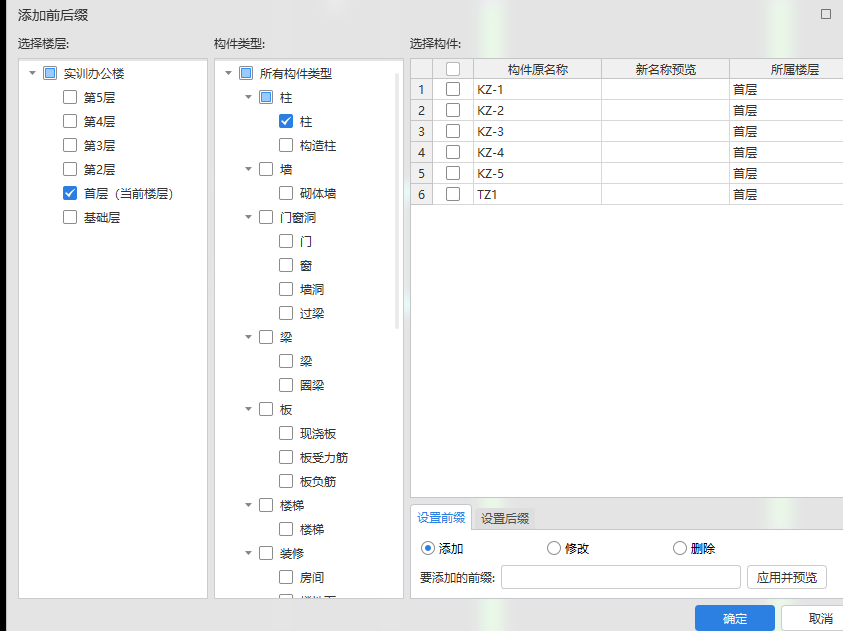Focus the 要添加的前缀 input field
Screen dimensions: 843x631
(x=621, y=577)
